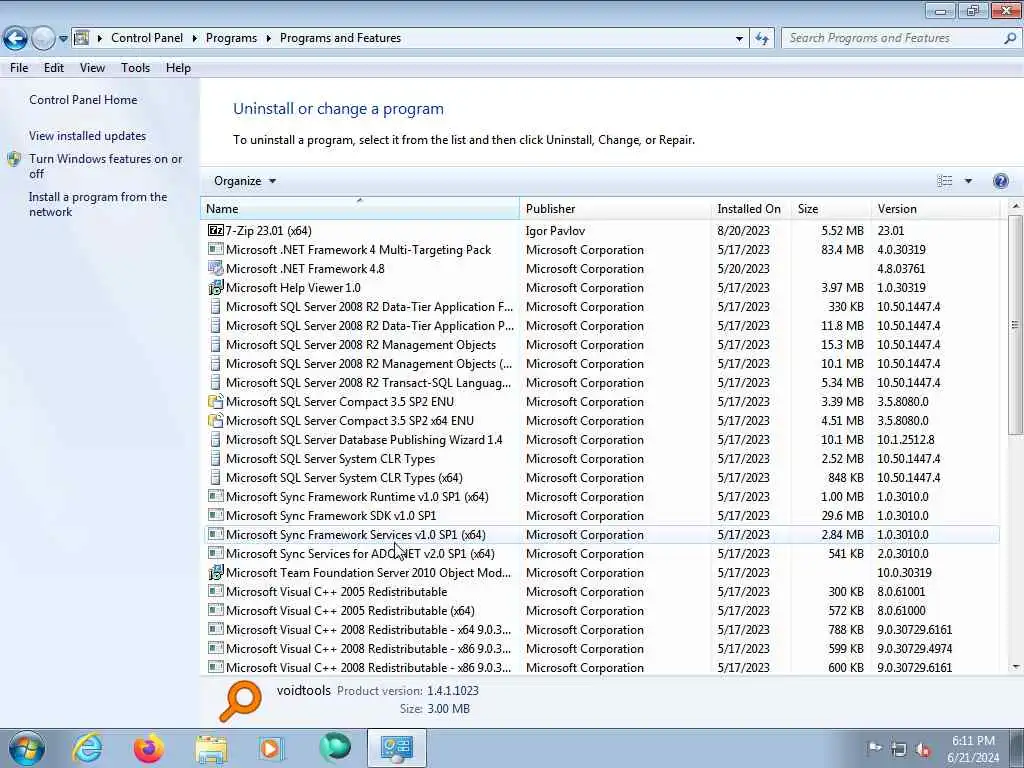Image resolution: width=1024 pixels, height=768 pixels.
Task: Click the SQL Server Database Publishing Wizard icon
Action: 216,439
